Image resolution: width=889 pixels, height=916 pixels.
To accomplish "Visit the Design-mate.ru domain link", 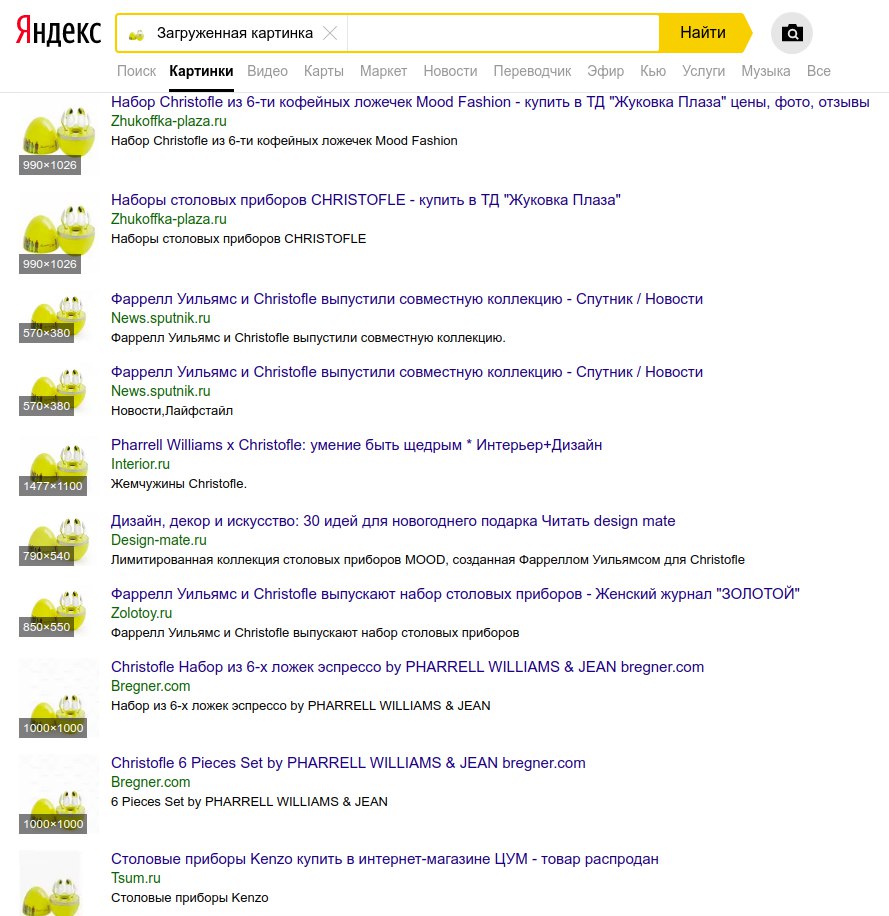I will click(x=159, y=540).
